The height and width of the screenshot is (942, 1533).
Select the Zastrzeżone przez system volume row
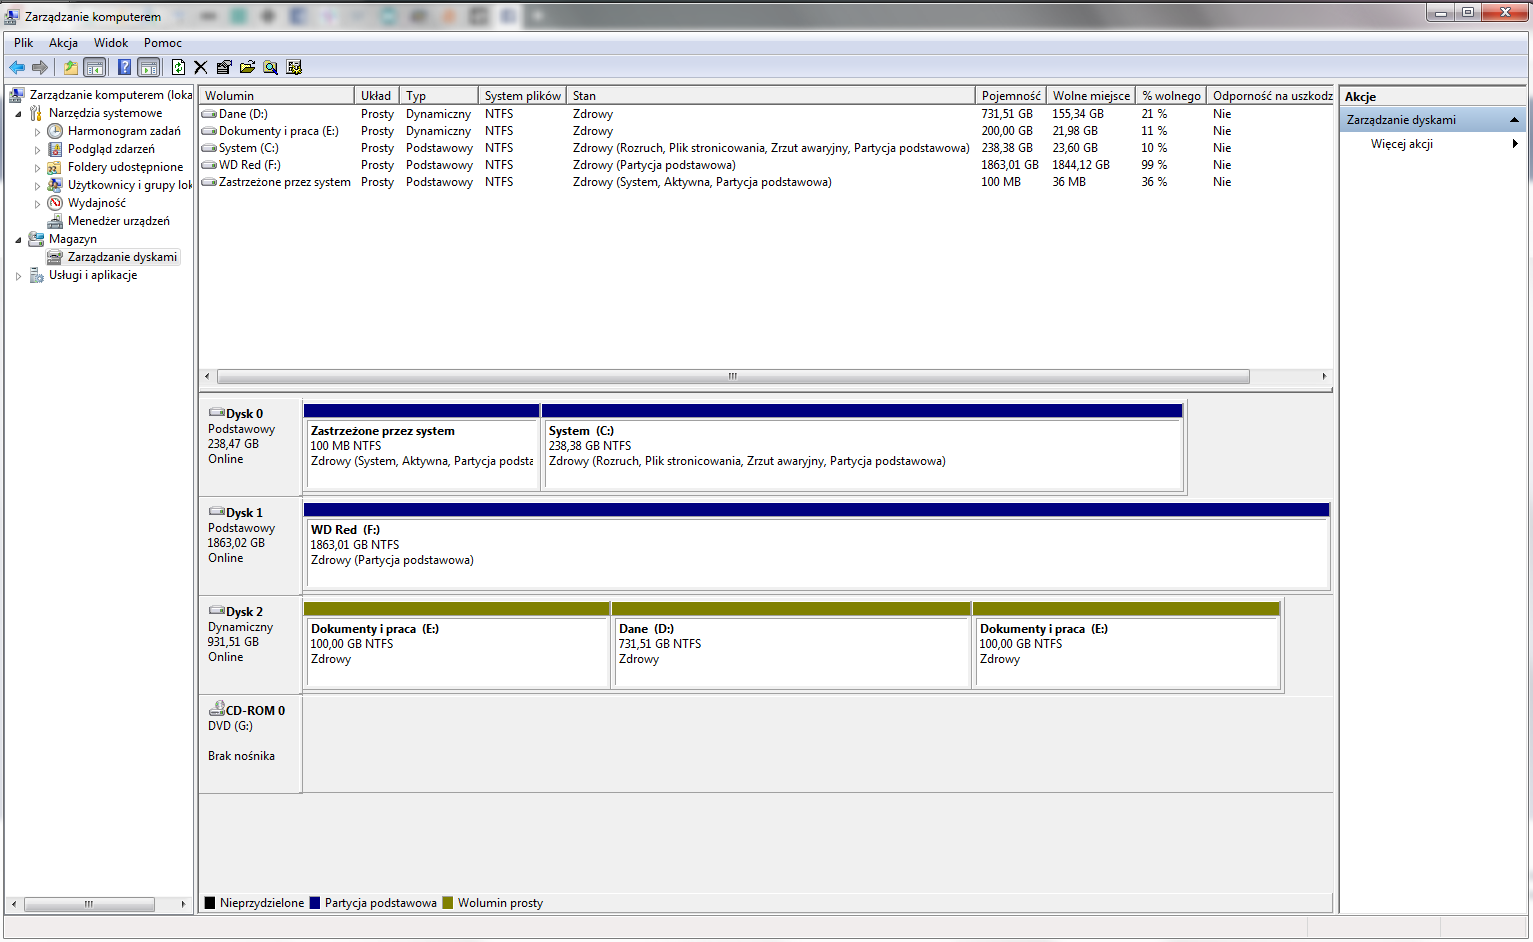pyautogui.click(x=766, y=182)
